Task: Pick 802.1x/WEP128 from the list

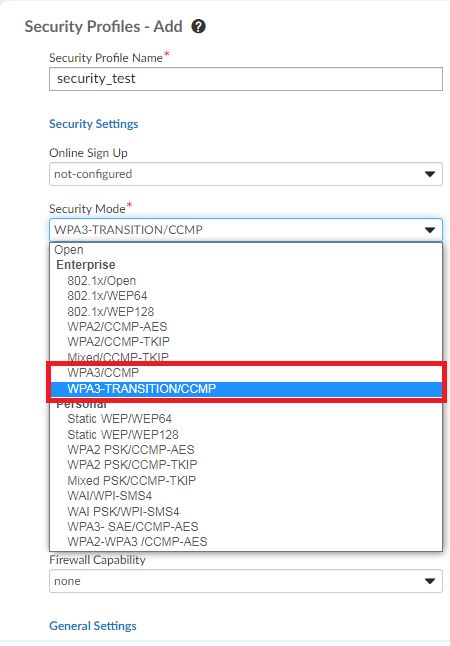Action: pyautogui.click(x=246, y=311)
